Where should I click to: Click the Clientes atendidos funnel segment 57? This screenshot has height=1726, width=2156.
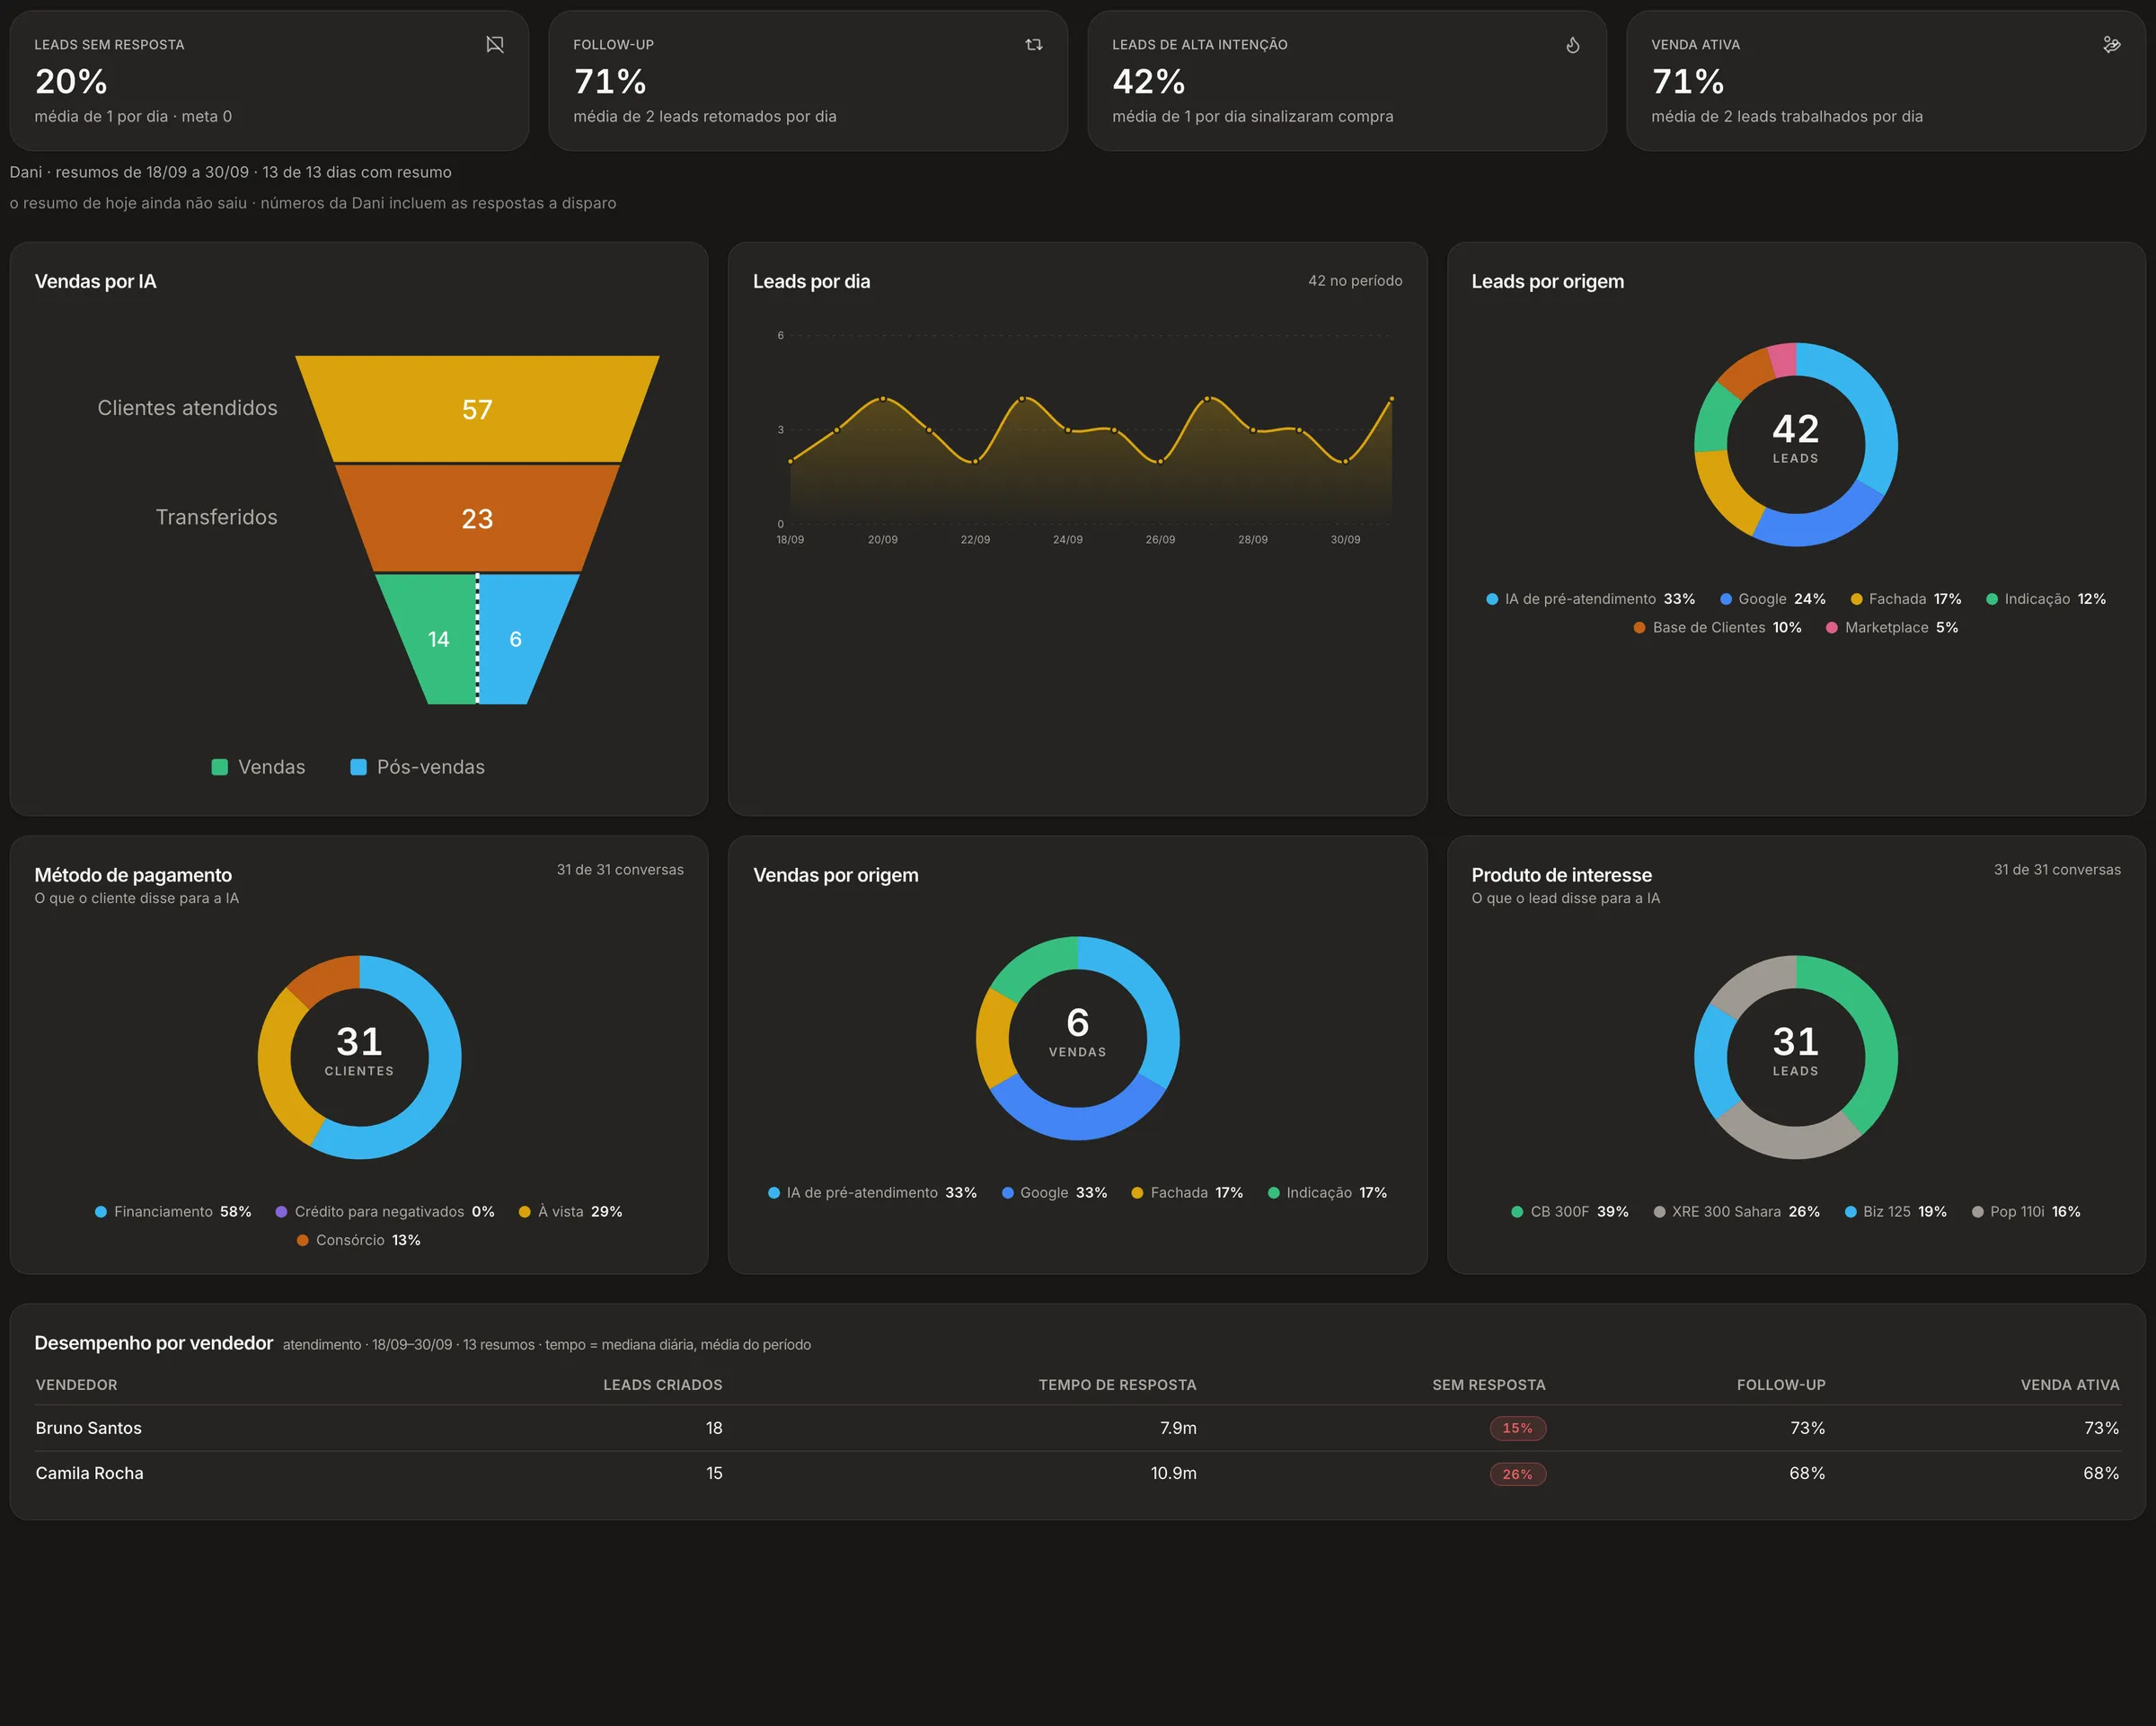click(477, 409)
